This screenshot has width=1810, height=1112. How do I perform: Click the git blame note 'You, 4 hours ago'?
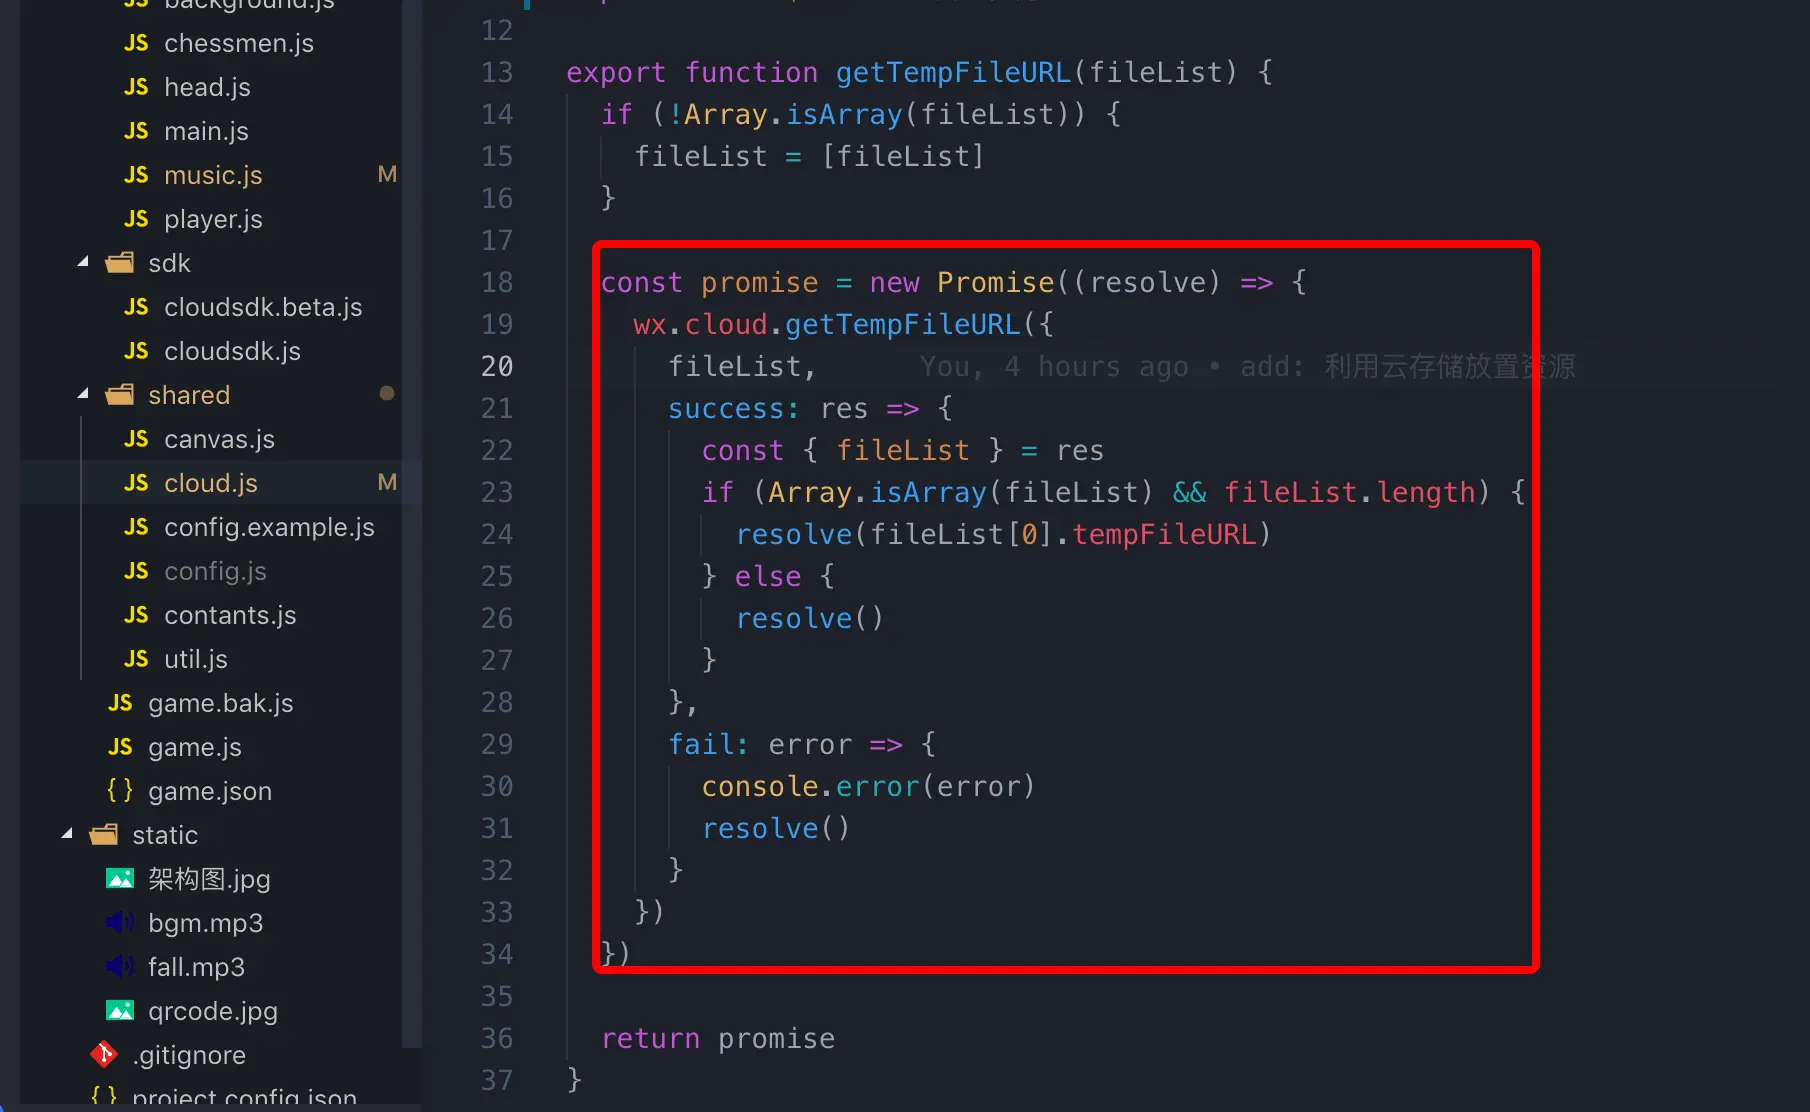(x=1055, y=367)
